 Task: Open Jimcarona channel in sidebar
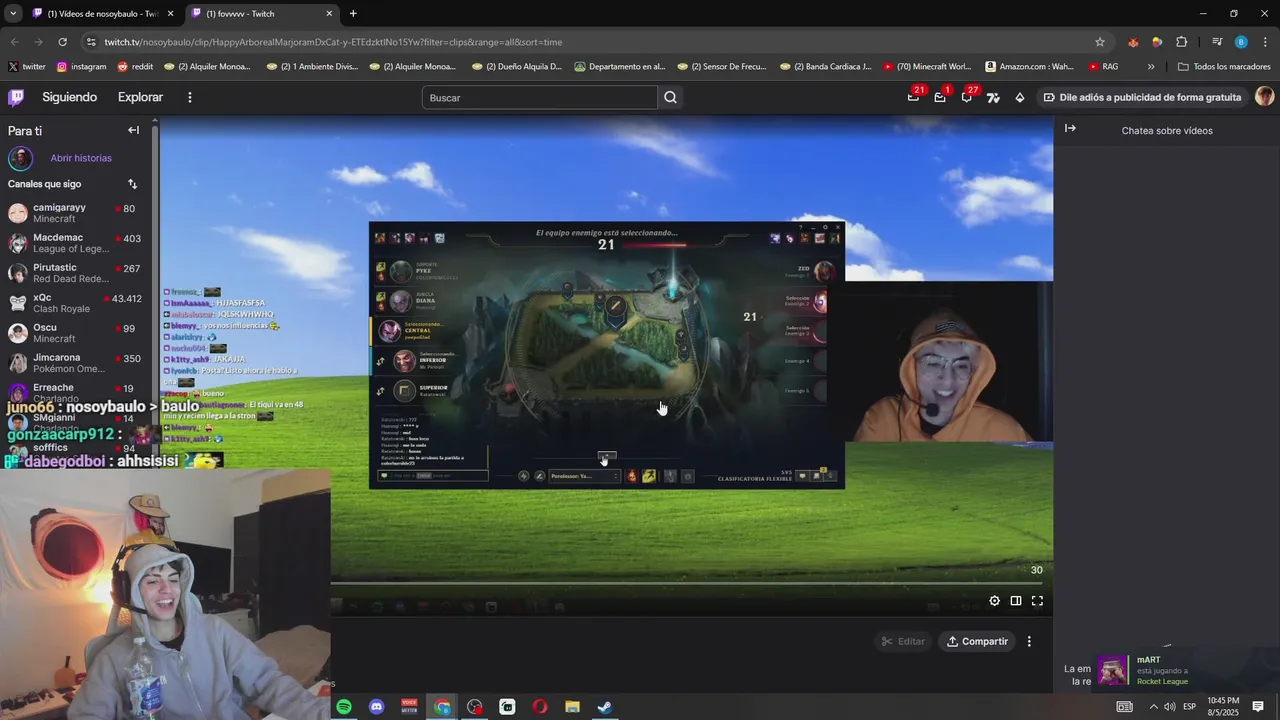(x=75, y=363)
